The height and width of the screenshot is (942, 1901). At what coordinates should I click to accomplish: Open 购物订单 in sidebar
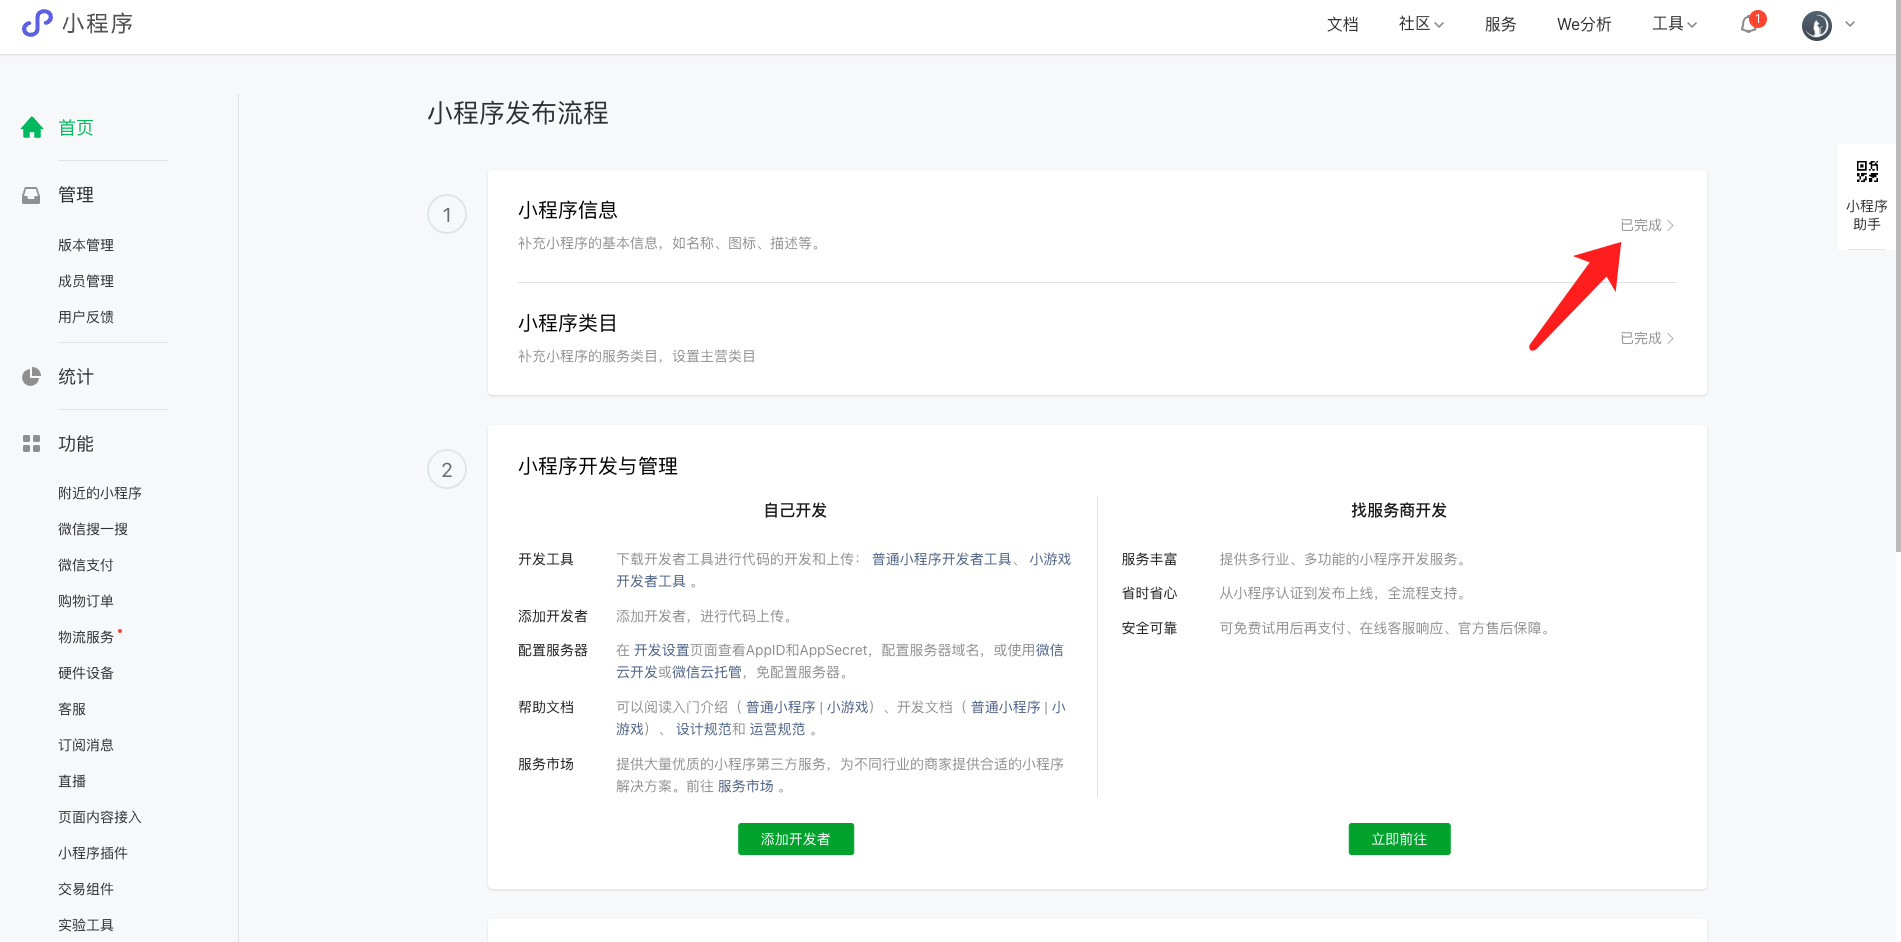[86, 601]
